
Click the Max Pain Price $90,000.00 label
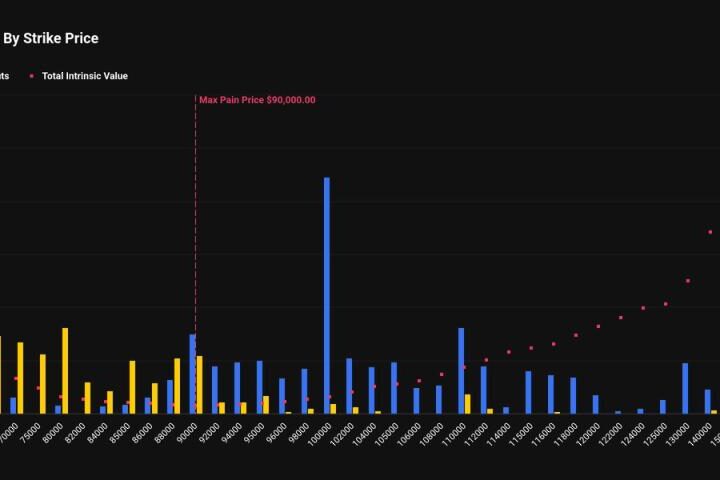(257, 100)
